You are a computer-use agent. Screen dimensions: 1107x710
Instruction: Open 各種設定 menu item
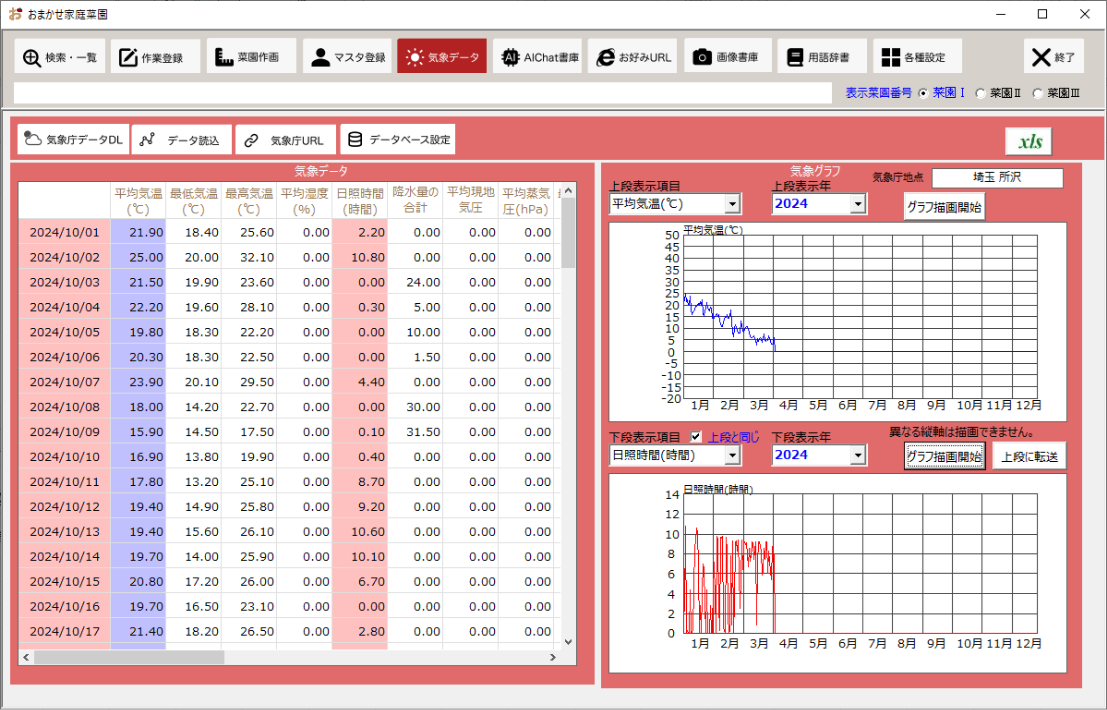pyautogui.click(x=916, y=56)
